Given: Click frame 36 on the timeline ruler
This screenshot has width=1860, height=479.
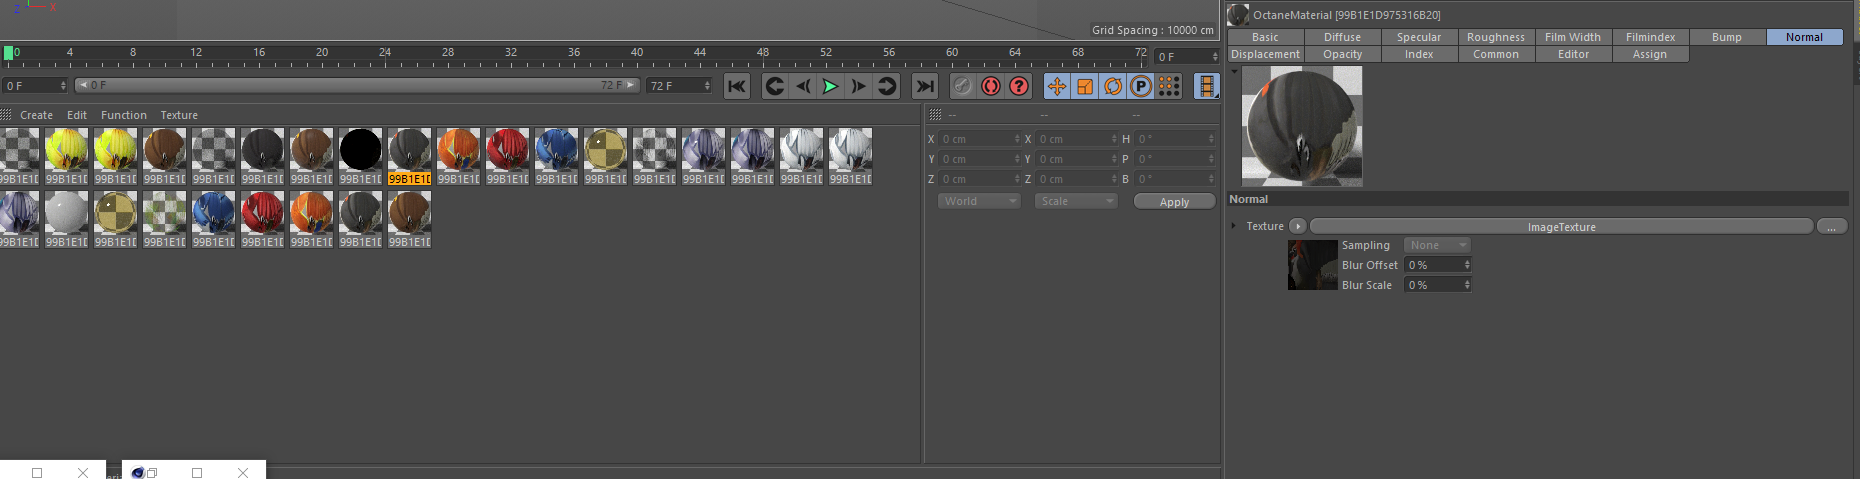Looking at the screenshot, I should click(x=574, y=52).
